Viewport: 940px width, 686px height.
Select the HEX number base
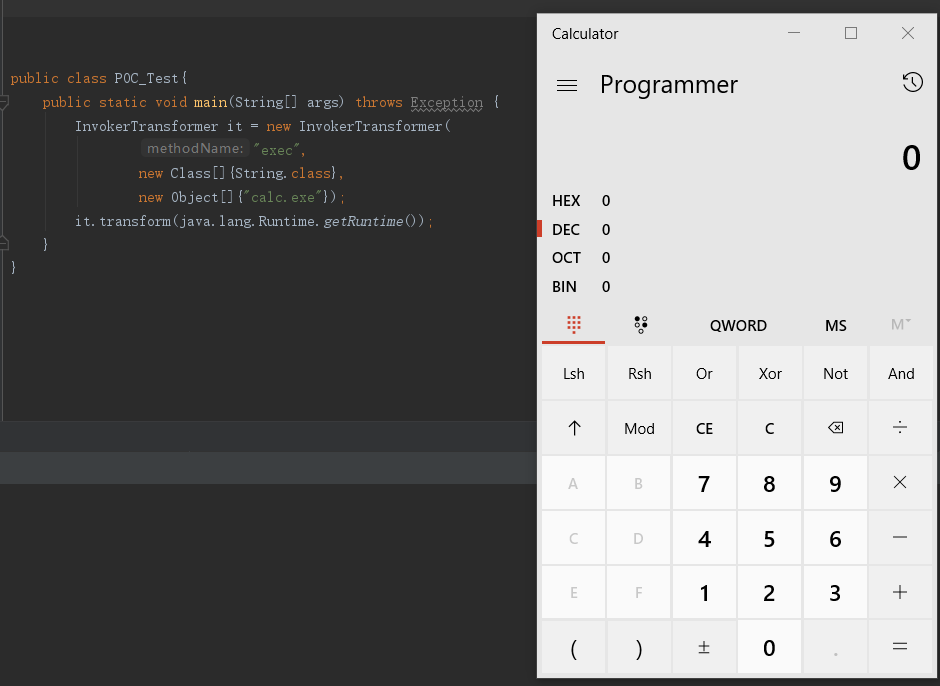[x=581, y=201]
